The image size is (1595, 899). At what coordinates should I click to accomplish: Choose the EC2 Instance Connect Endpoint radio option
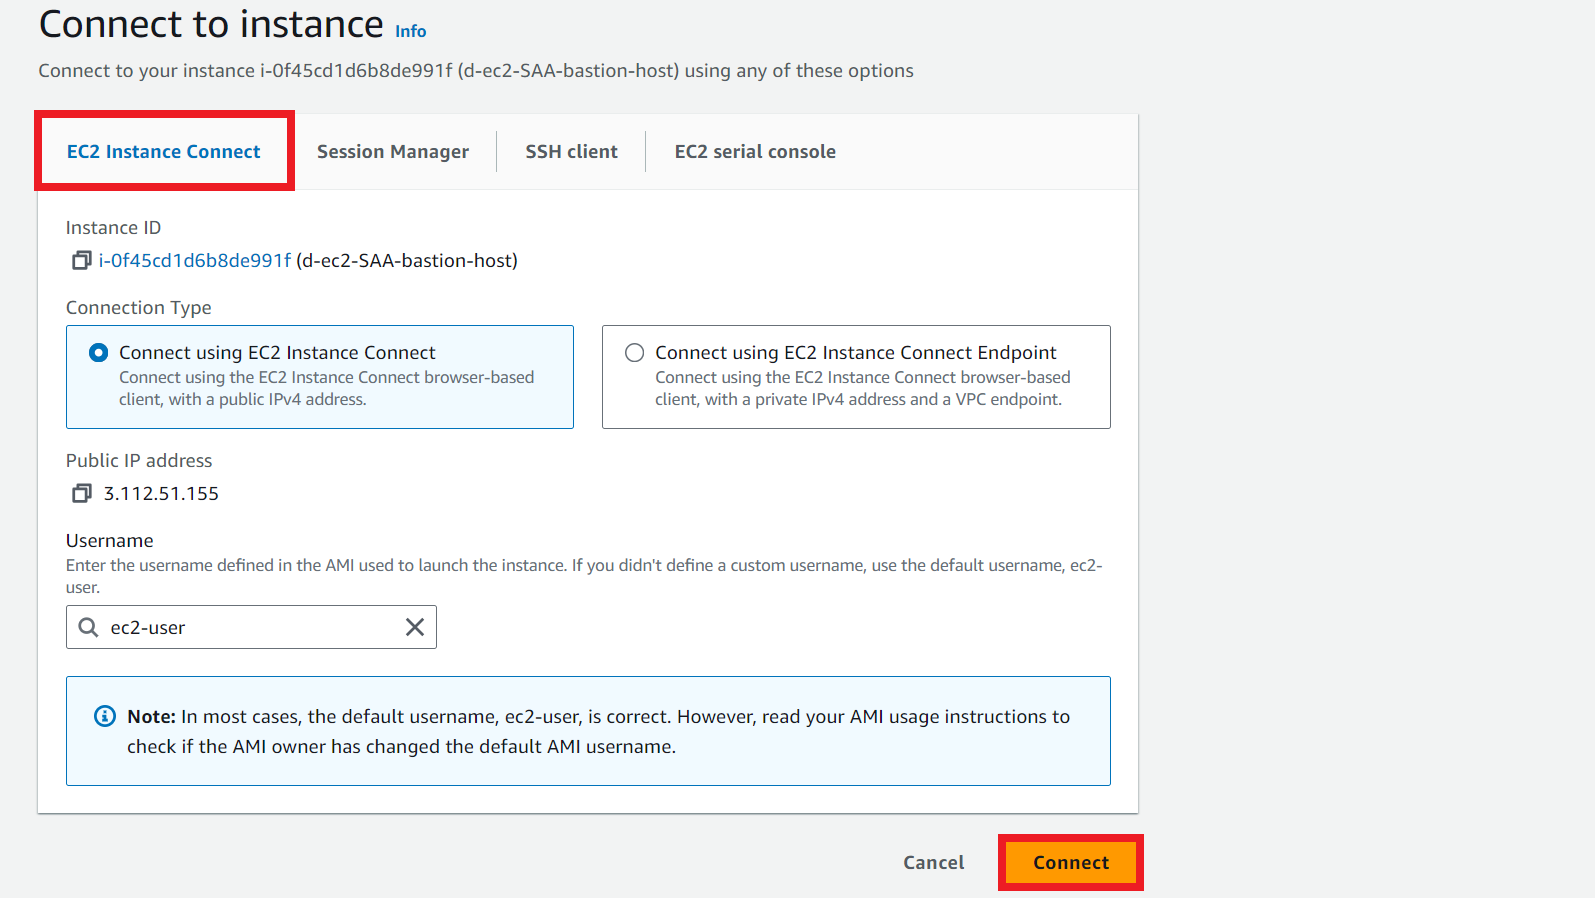(x=634, y=353)
